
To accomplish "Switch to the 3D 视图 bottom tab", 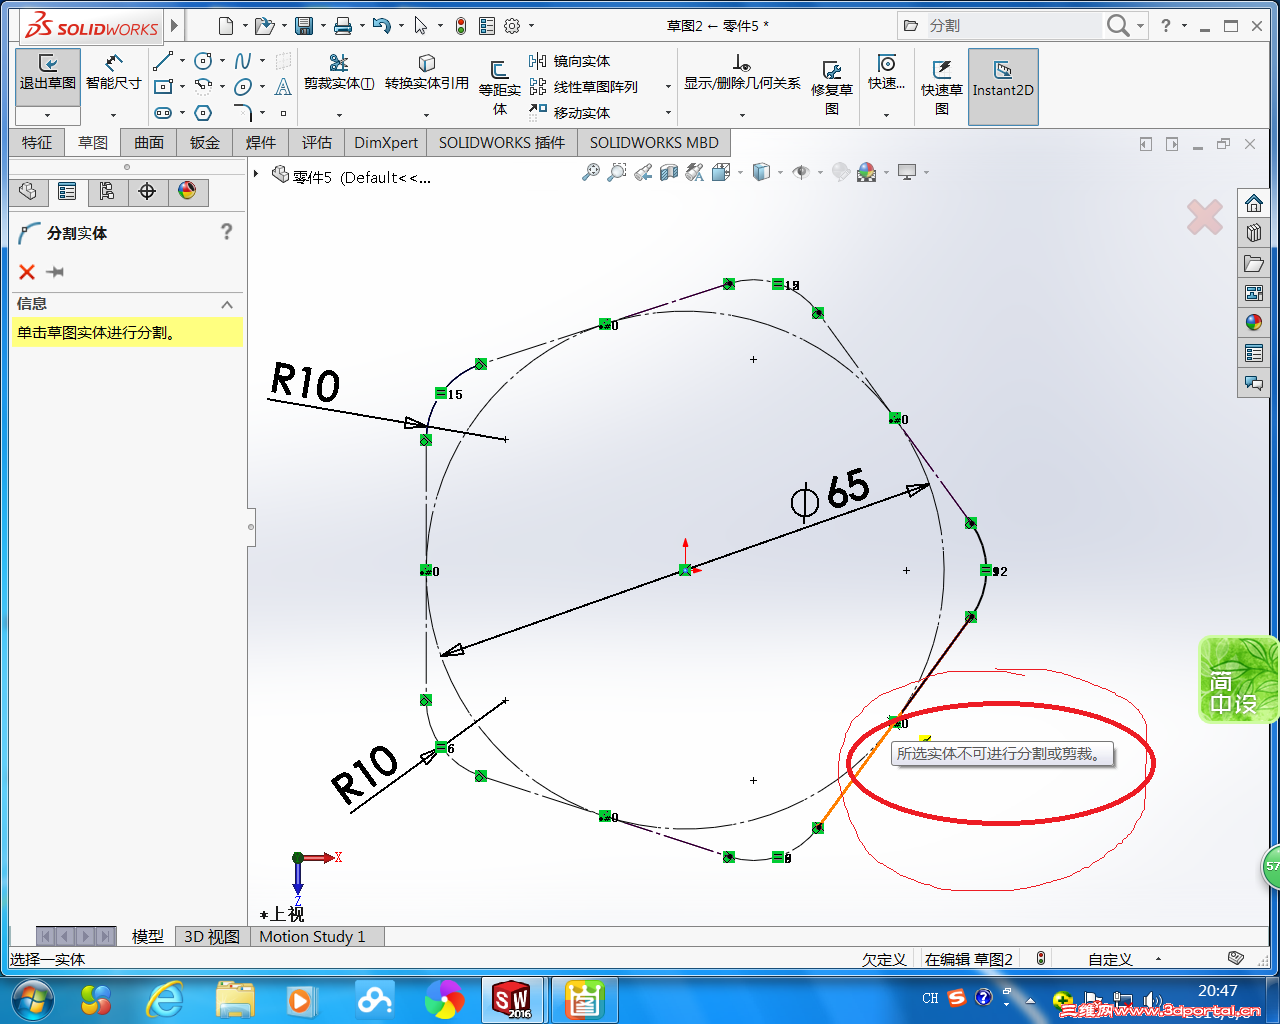I will coord(212,937).
